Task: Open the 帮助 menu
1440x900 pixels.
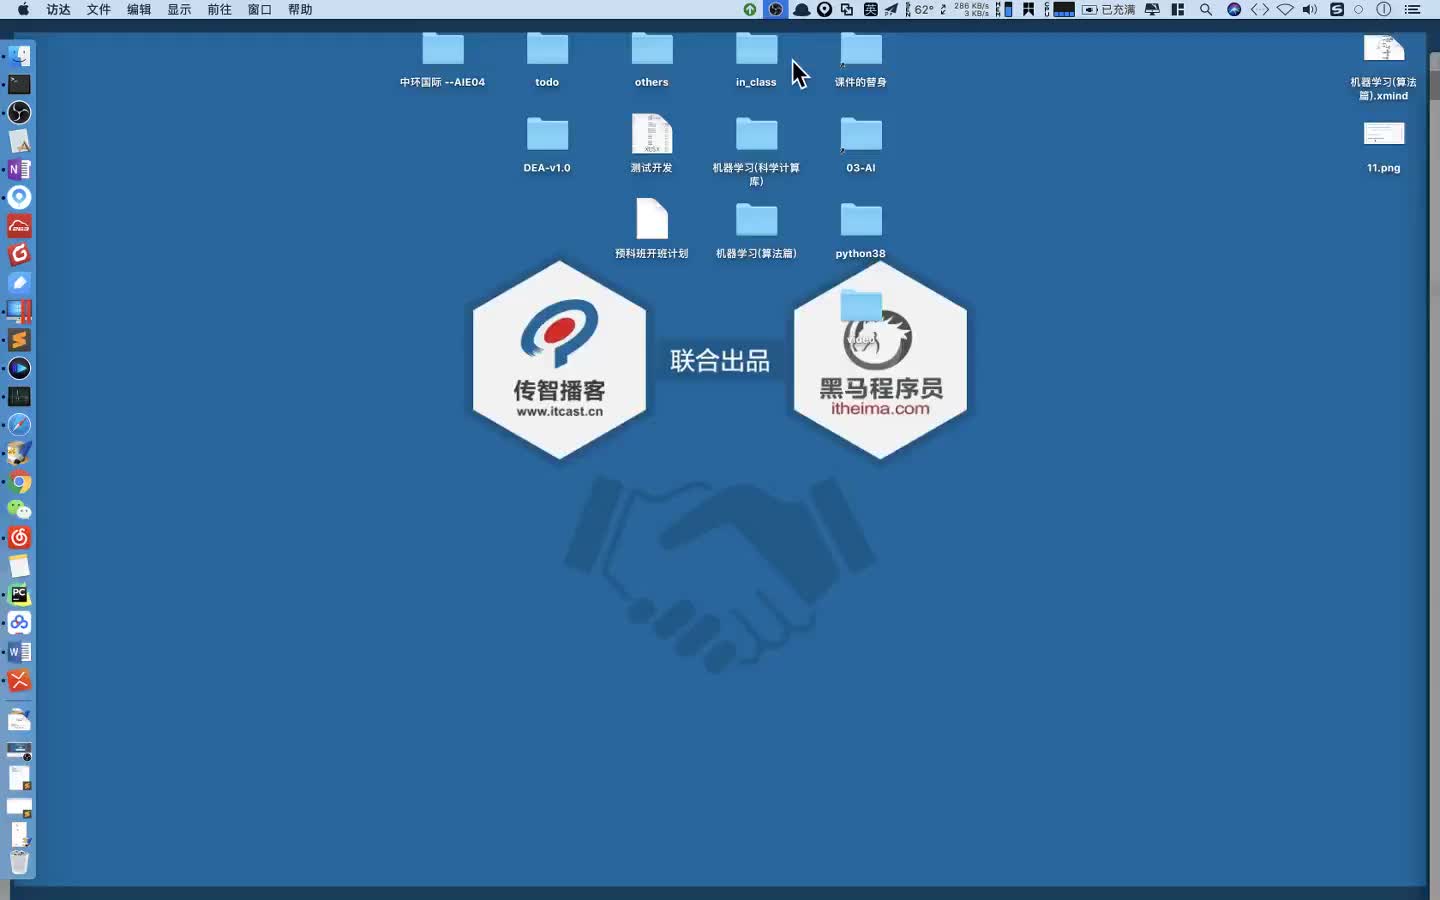Action: coord(300,9)
